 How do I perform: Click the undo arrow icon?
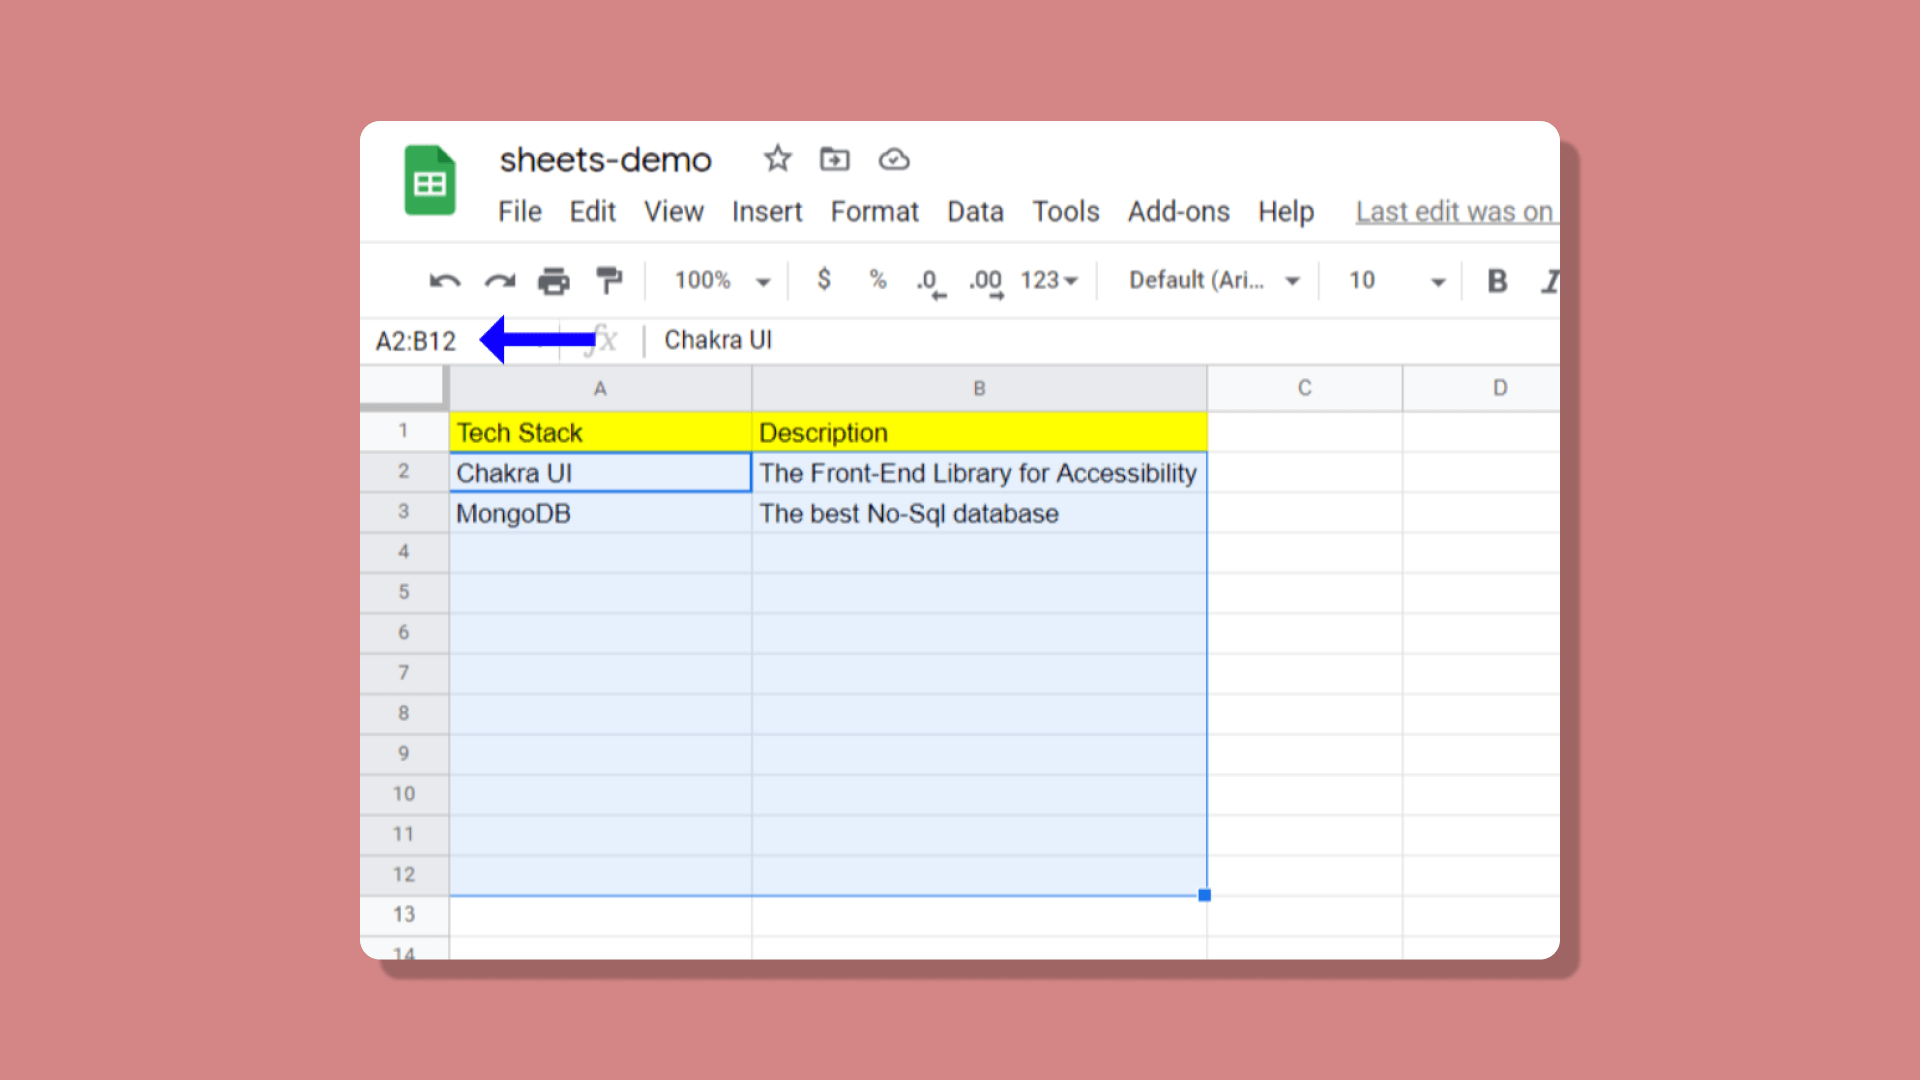click(x=445, y=281)
